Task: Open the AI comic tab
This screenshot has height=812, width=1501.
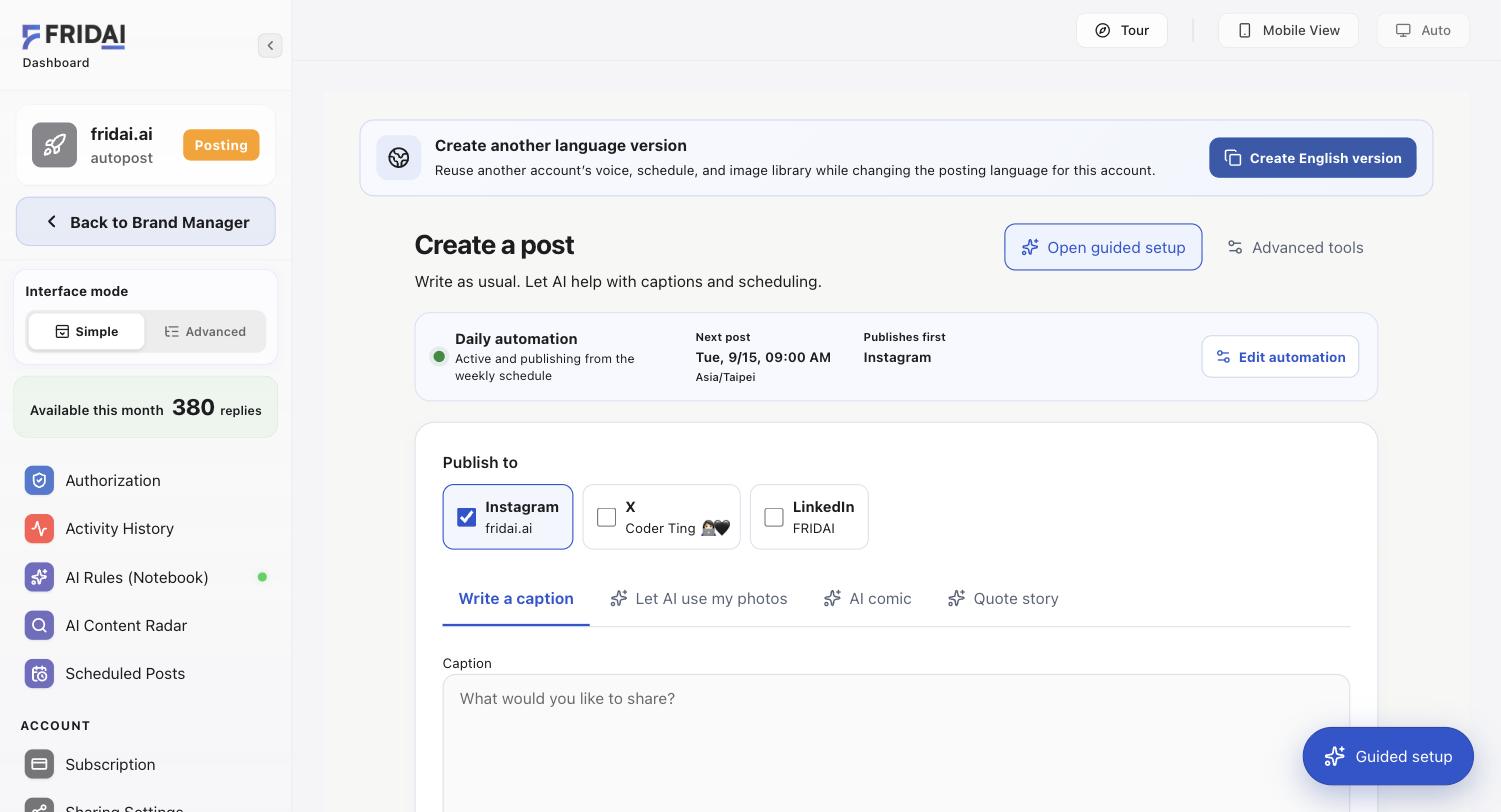Action: point(868,599)
